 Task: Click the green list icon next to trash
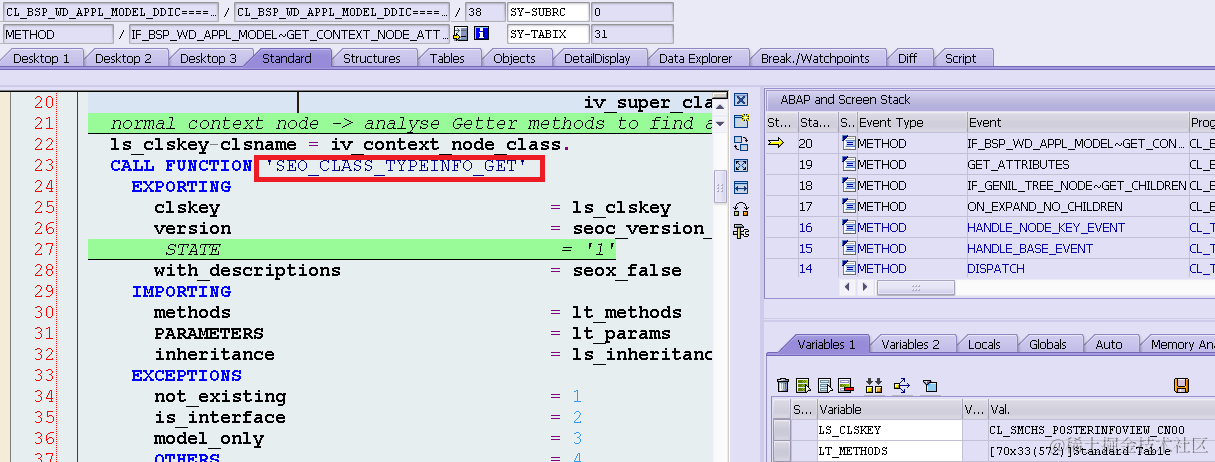tap(803, 385)
